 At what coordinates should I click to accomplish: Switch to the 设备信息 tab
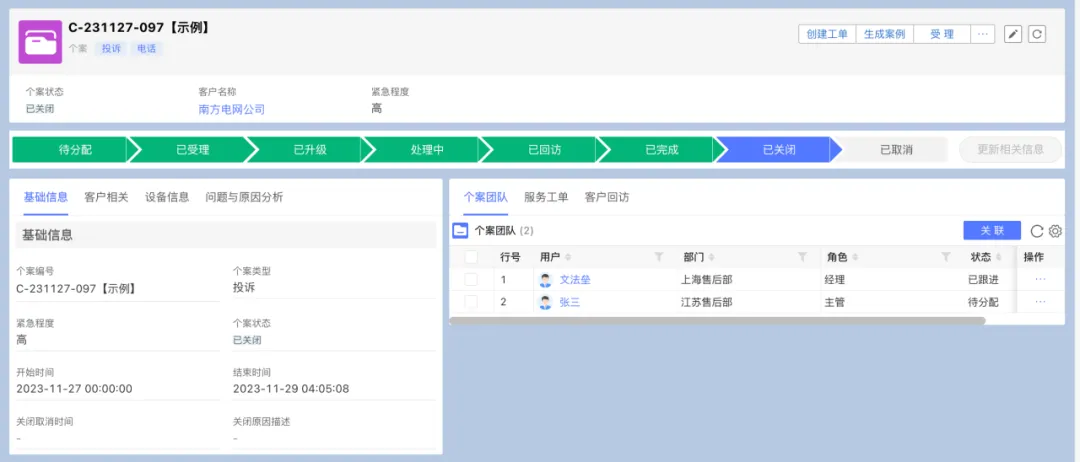click(167, 197)
